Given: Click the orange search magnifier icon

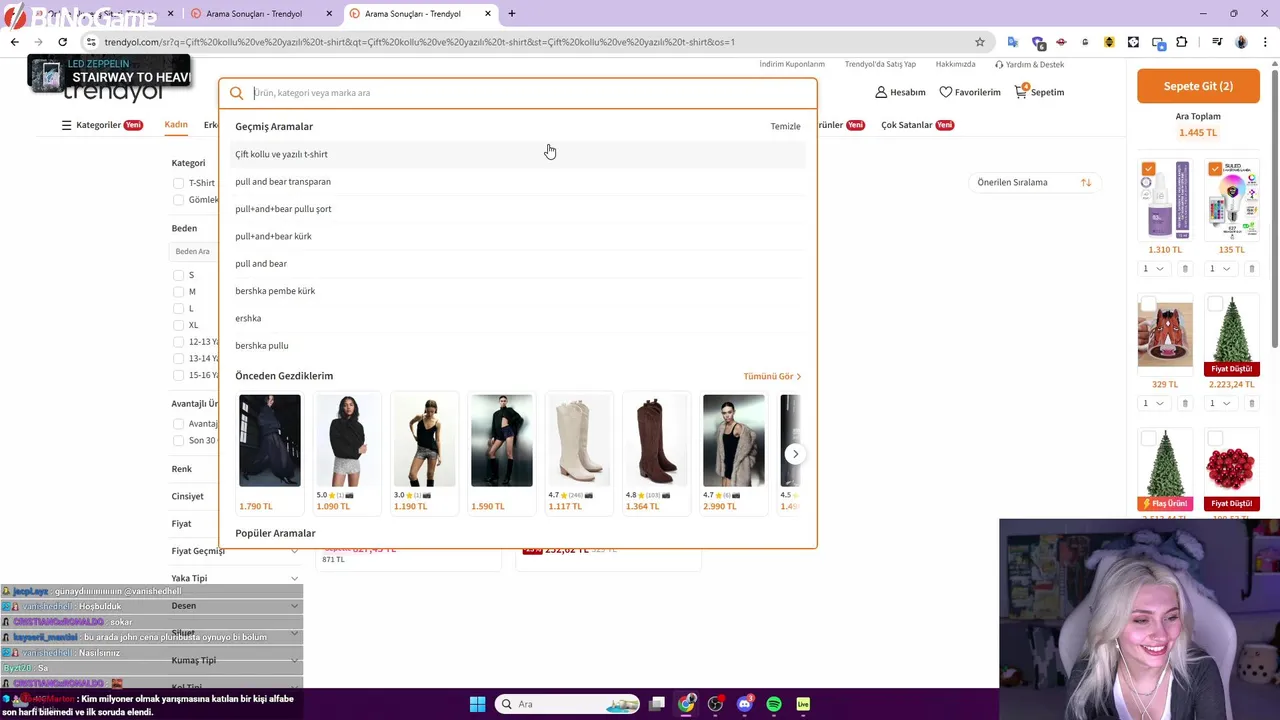Looking at the screenshot, I should point(237,93).
